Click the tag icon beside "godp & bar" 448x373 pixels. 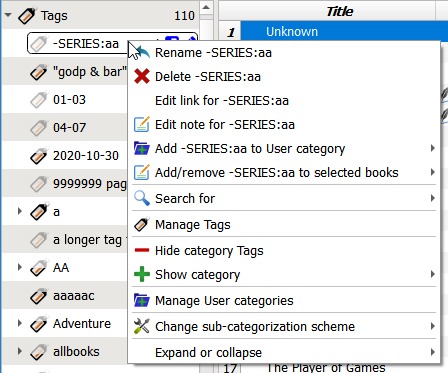pyautogui.click(x=39, y=72)
